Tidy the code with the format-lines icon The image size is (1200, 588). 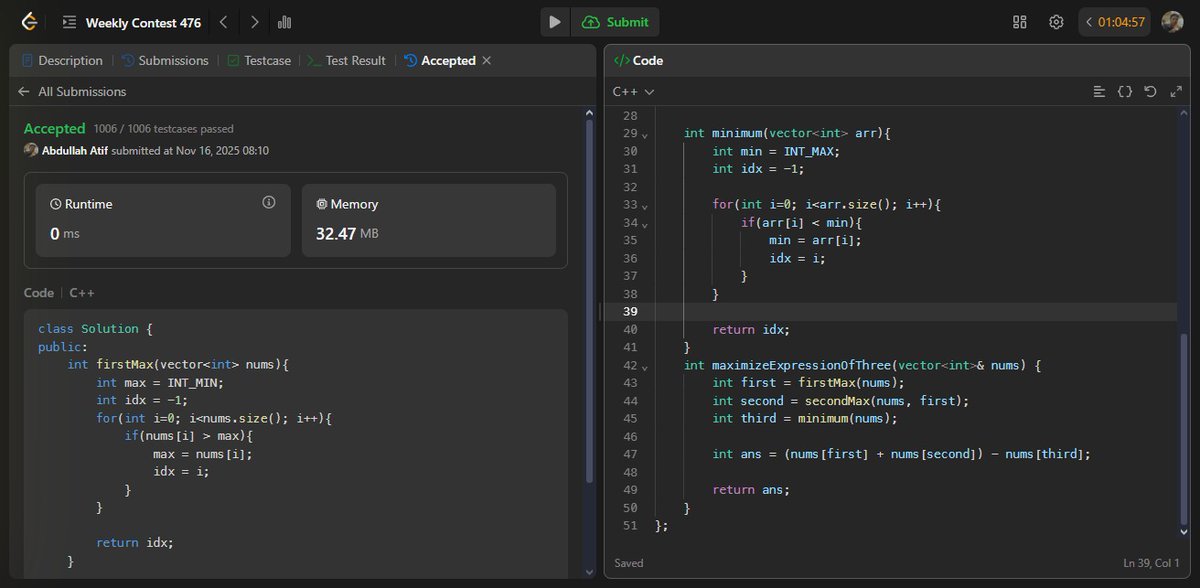pyautogui.click(x=1100, y=91)
